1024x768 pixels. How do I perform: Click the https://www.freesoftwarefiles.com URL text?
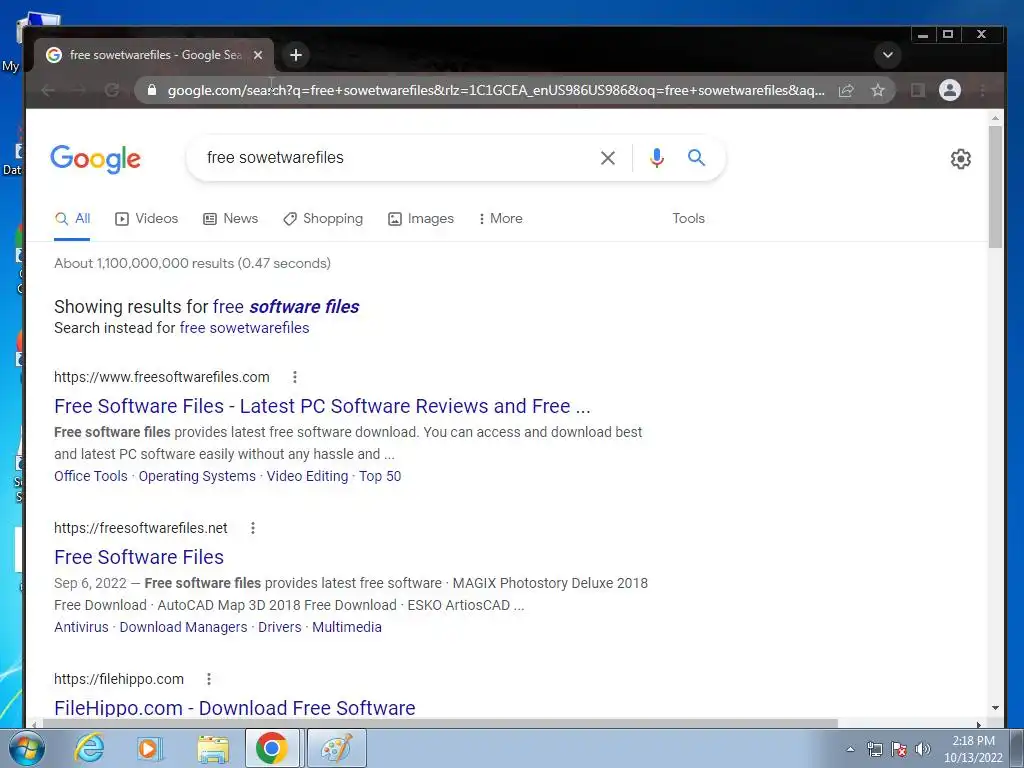(x=162, y=377)
